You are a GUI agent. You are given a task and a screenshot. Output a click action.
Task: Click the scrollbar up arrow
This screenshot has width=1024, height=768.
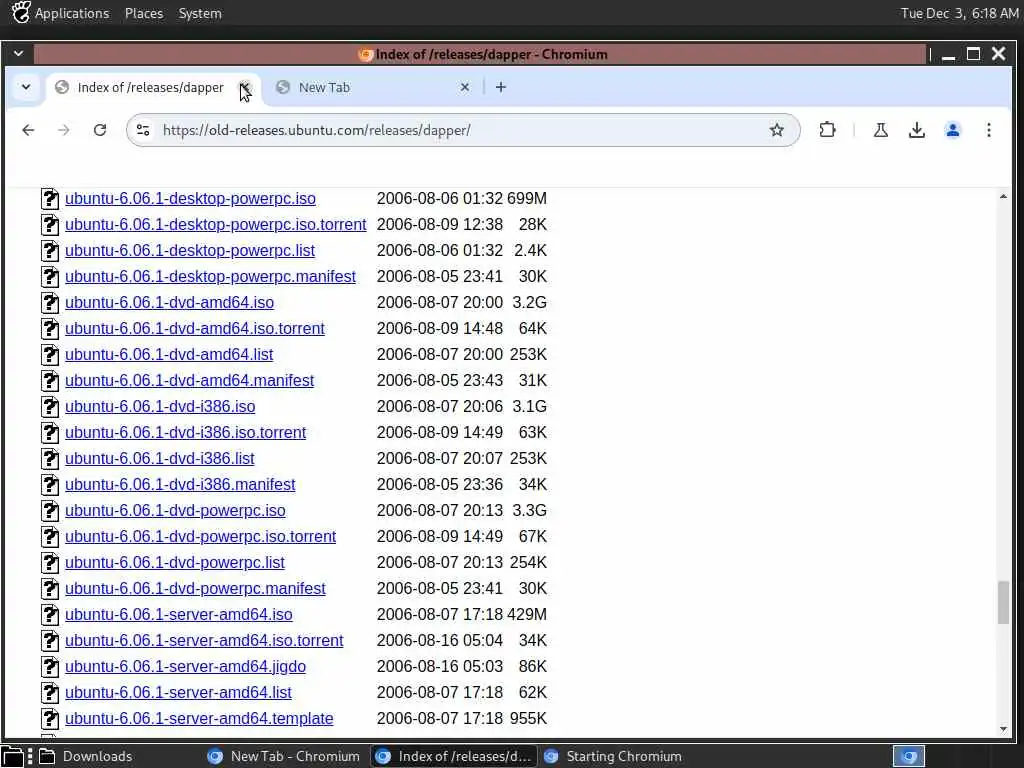(1003, 197)
